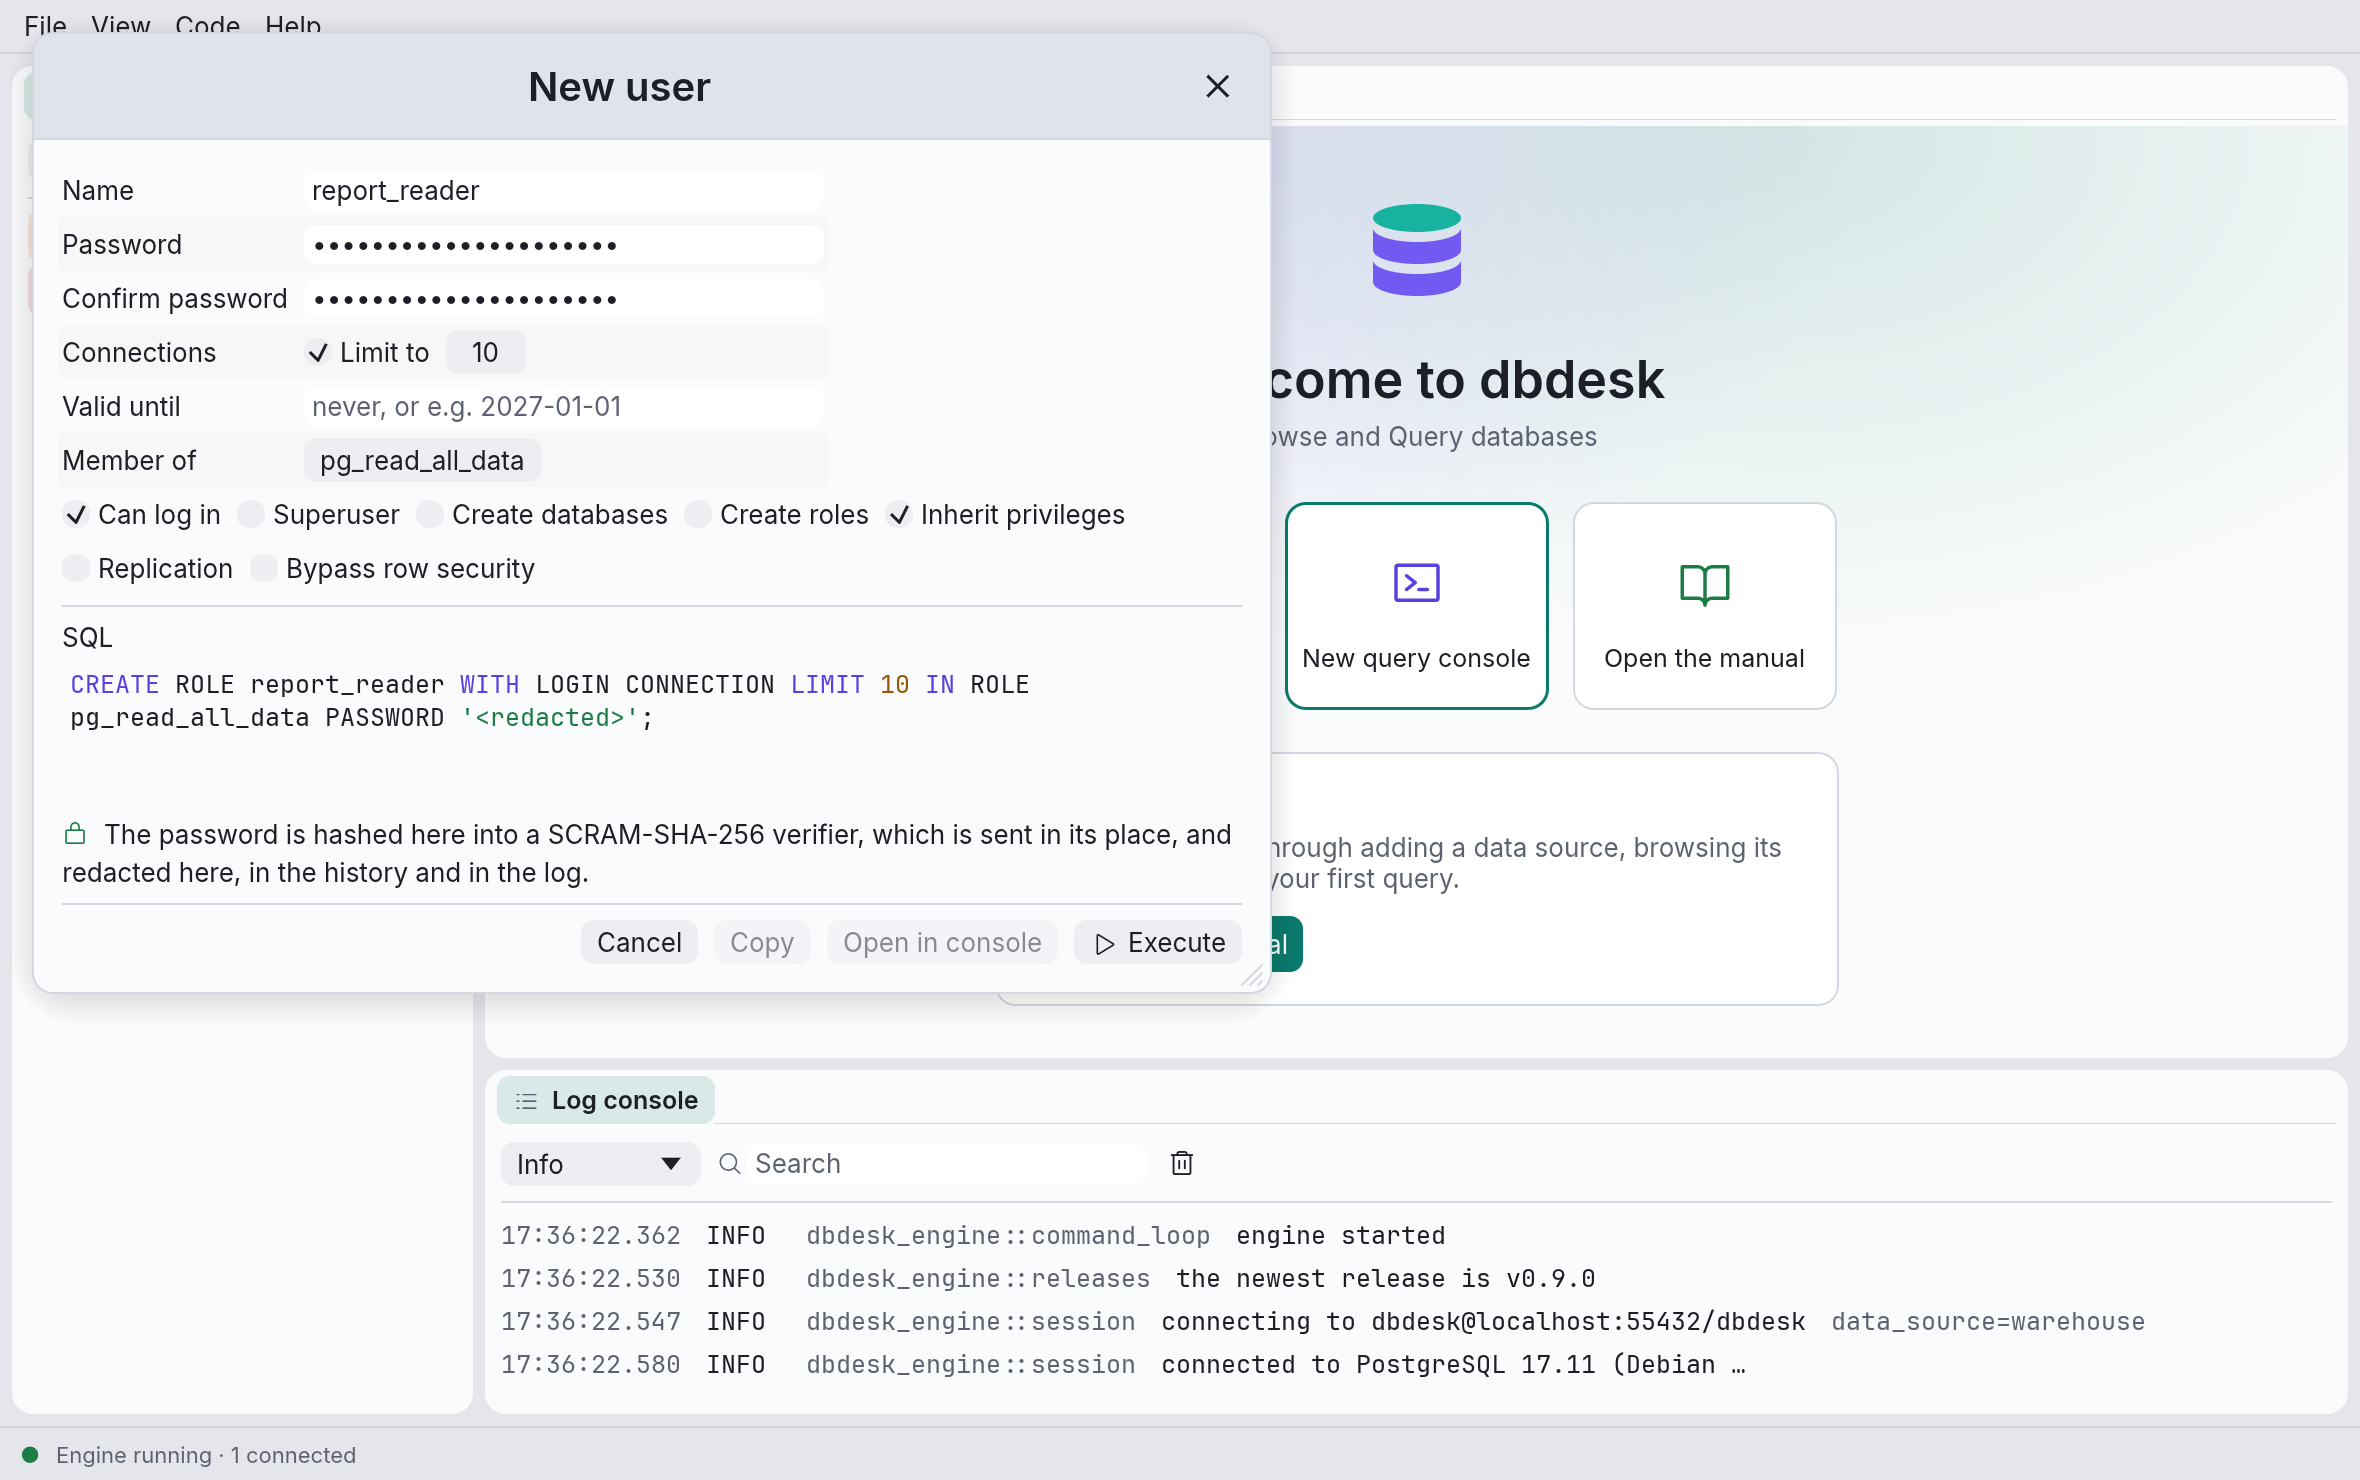The height and width of the screenshot is (1480, 2360).
Task: Click 'Engine running · 1 connected' status text
Action: 206,1455
